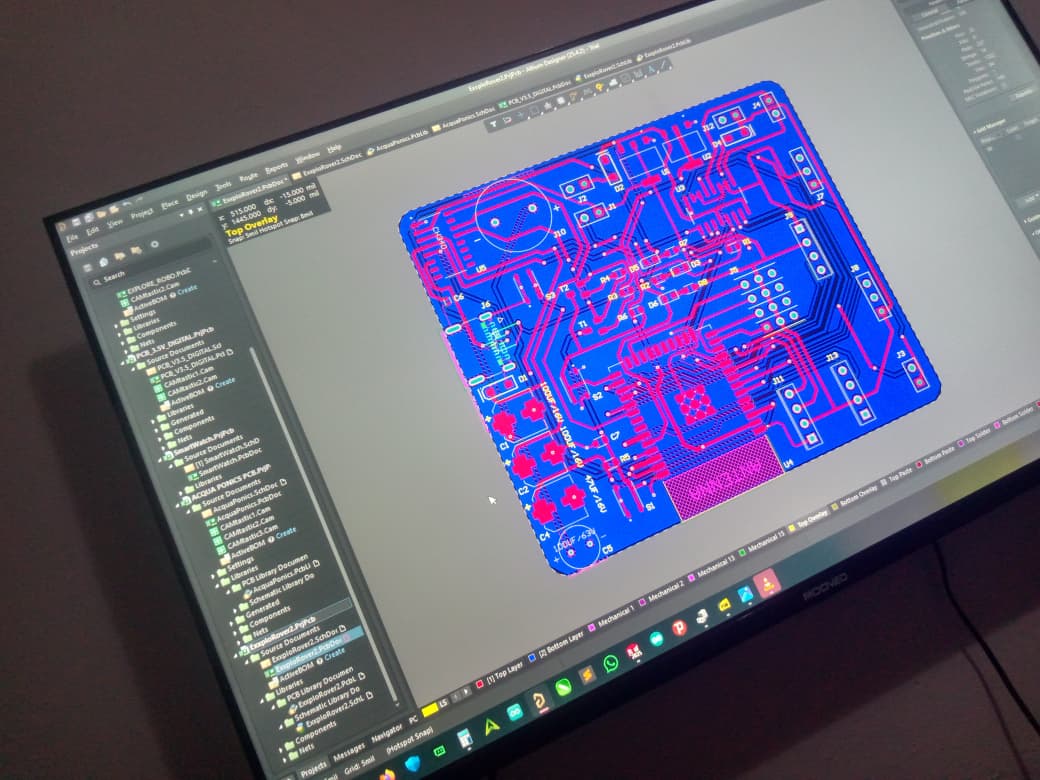This screenshot has width=1040, height=780.
Task: Open the Project menu
Action: [141, 214]
